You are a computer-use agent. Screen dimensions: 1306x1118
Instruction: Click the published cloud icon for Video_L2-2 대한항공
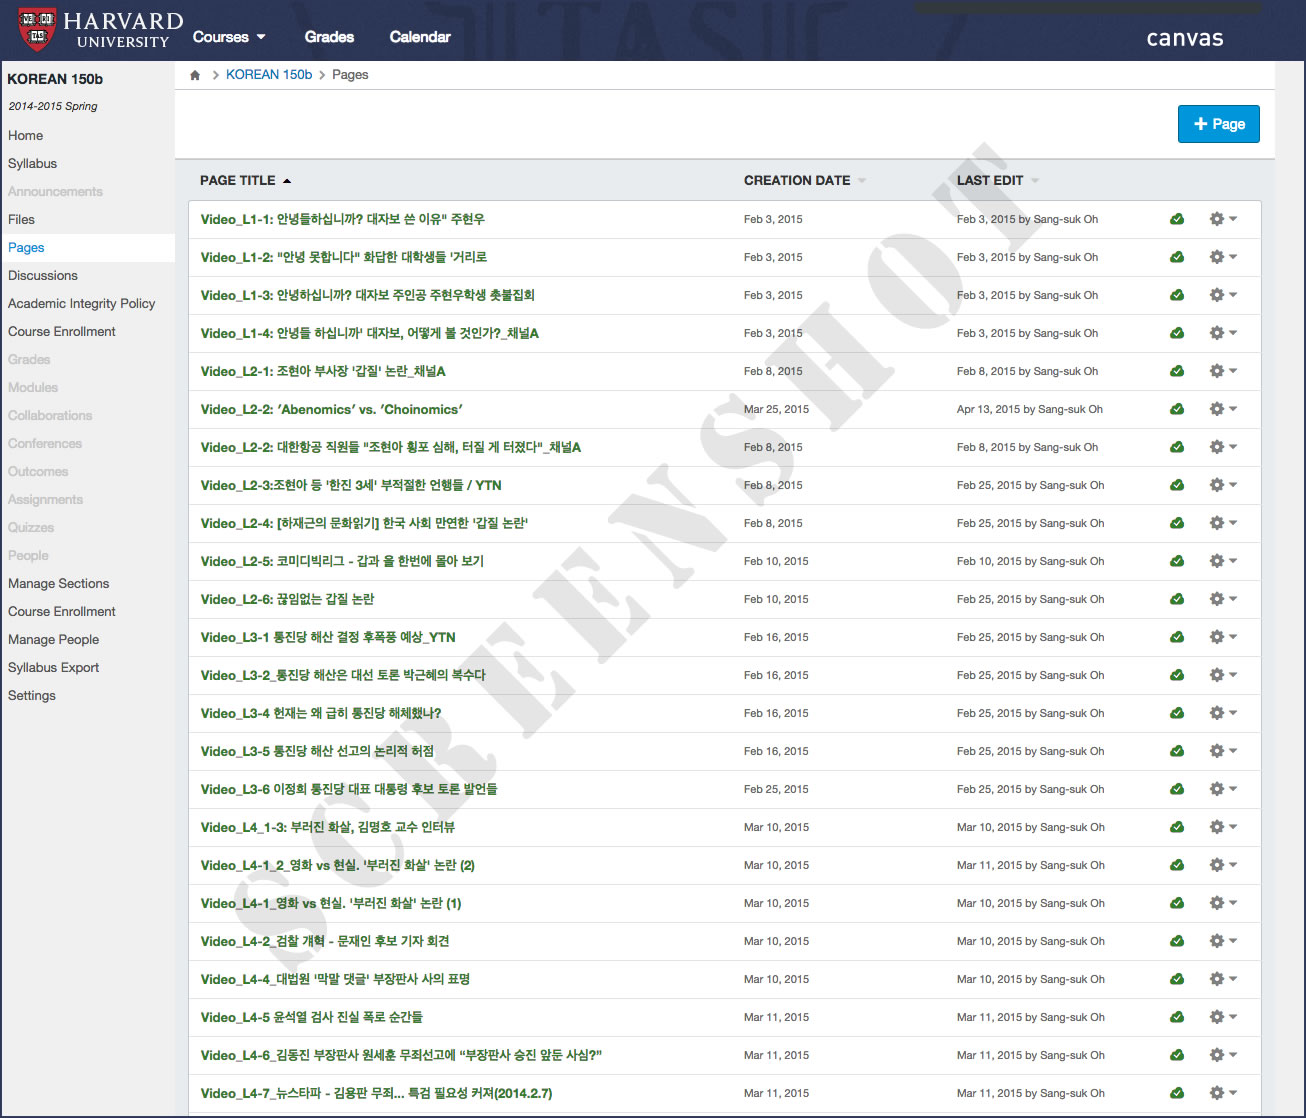pos(1177,447)
